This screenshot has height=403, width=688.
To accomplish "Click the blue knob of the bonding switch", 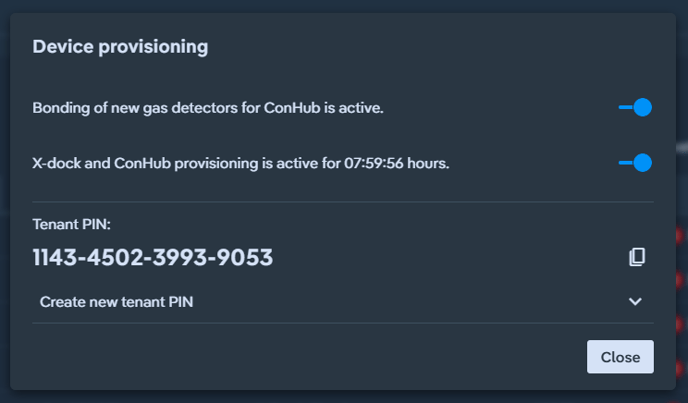I will pos(643,108).
